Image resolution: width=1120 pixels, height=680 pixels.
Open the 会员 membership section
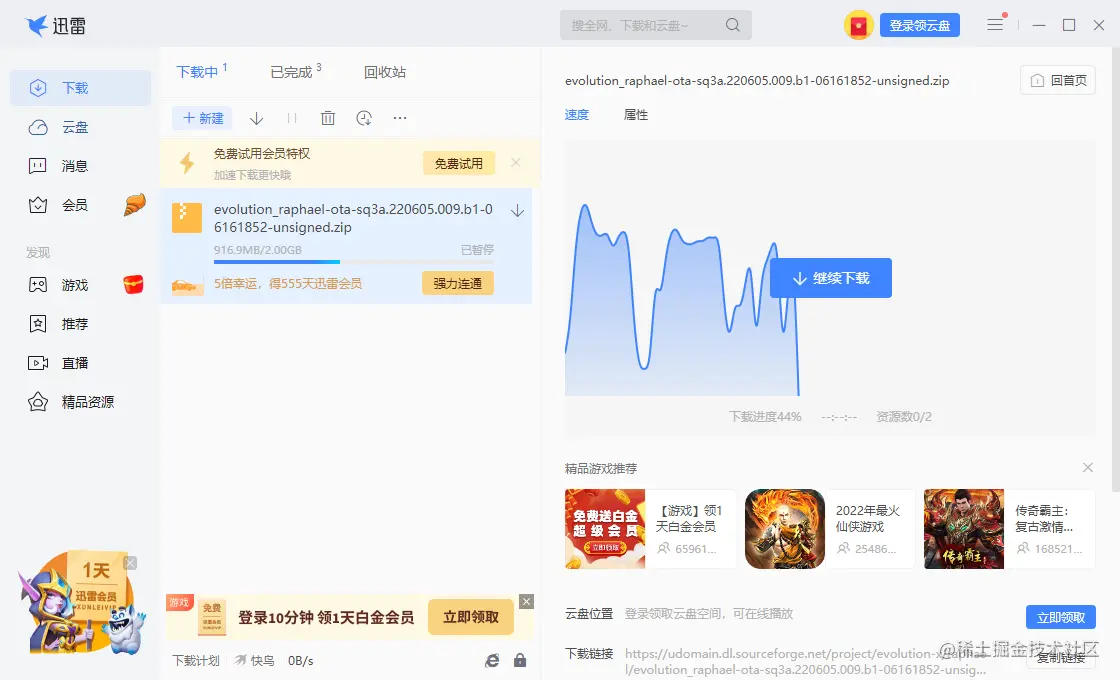[x=80, y=206]
